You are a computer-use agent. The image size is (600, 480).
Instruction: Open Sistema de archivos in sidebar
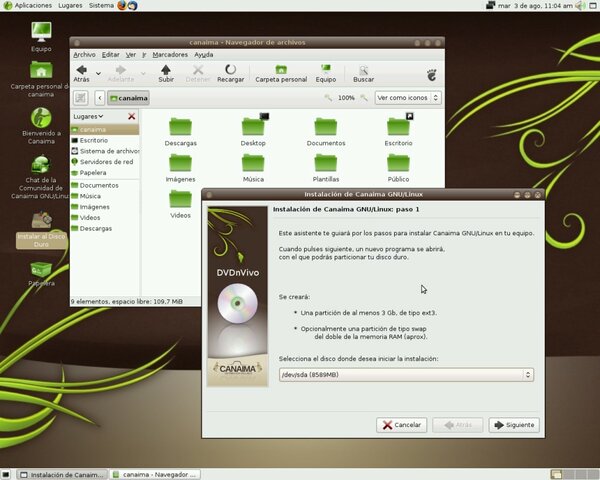pos(104,151)
